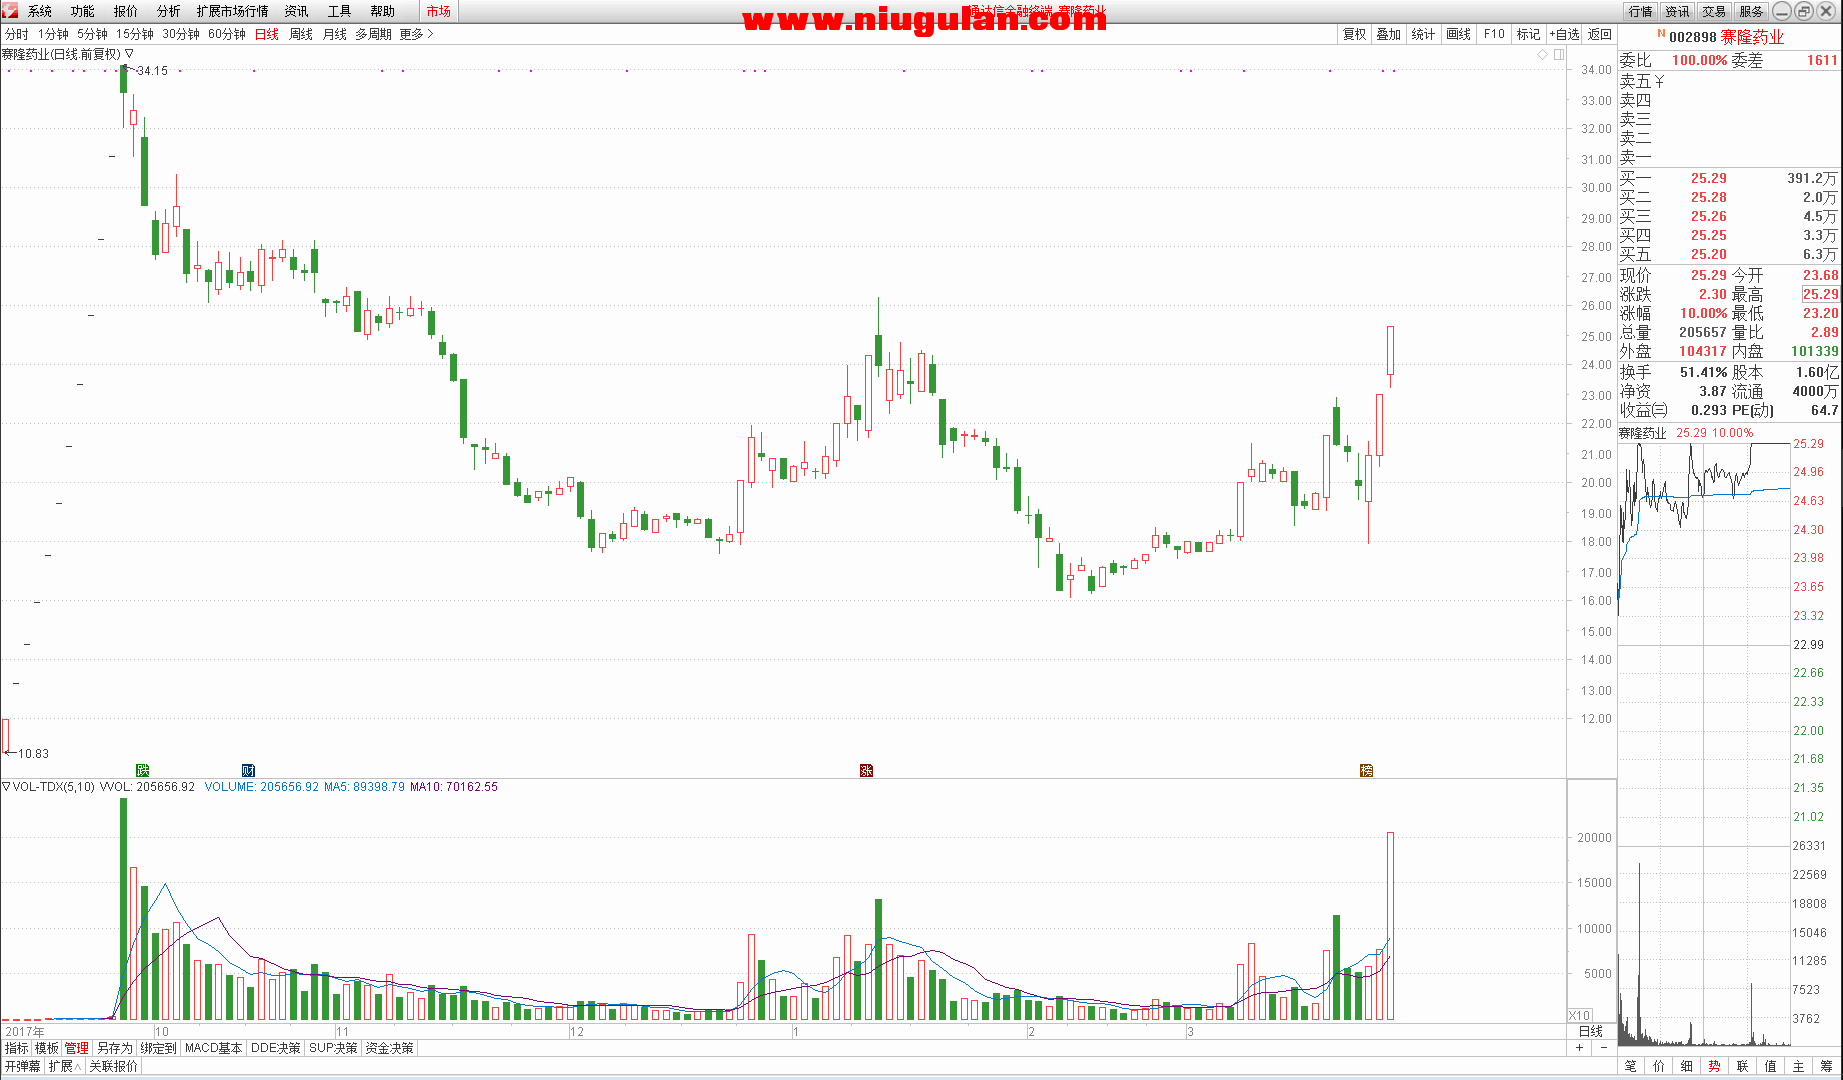Click the 模板 template tab
The image size is (1843, 1080).
[47, 1048]
